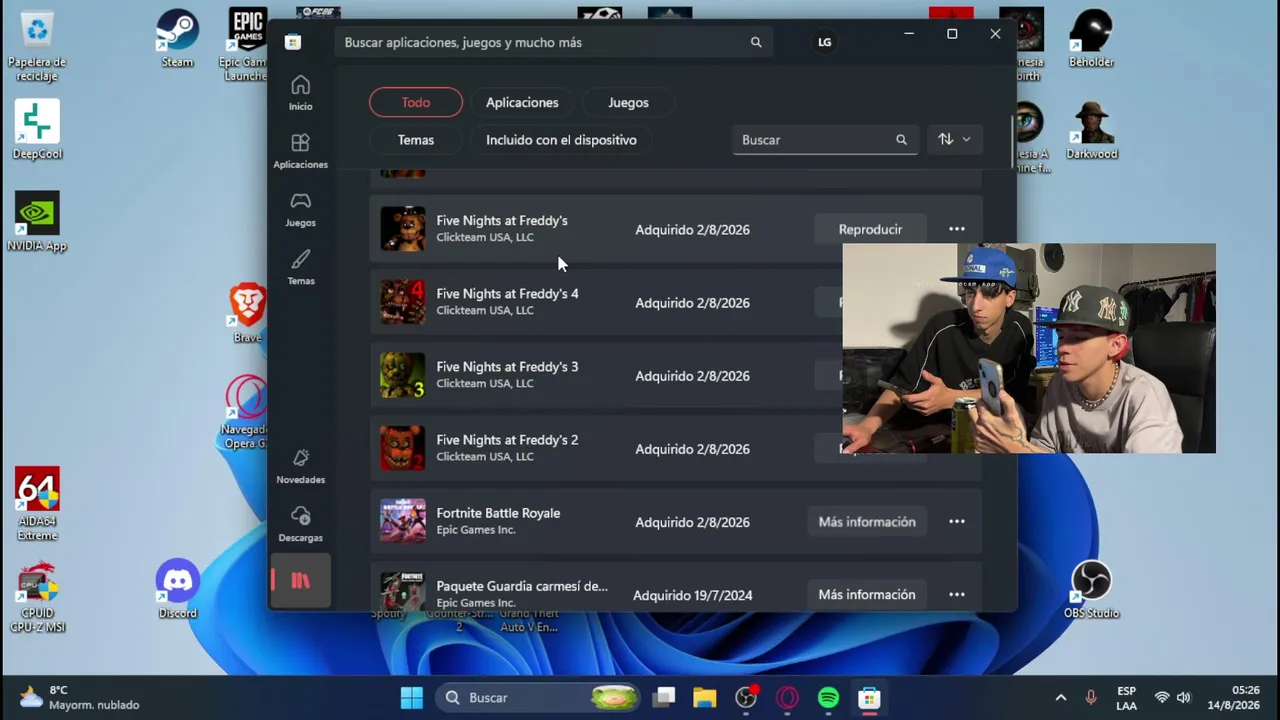Select the Darkwood desktop shortcut
The height and width of the screenshot is (720, 1280).
[x=1091, y=131]
